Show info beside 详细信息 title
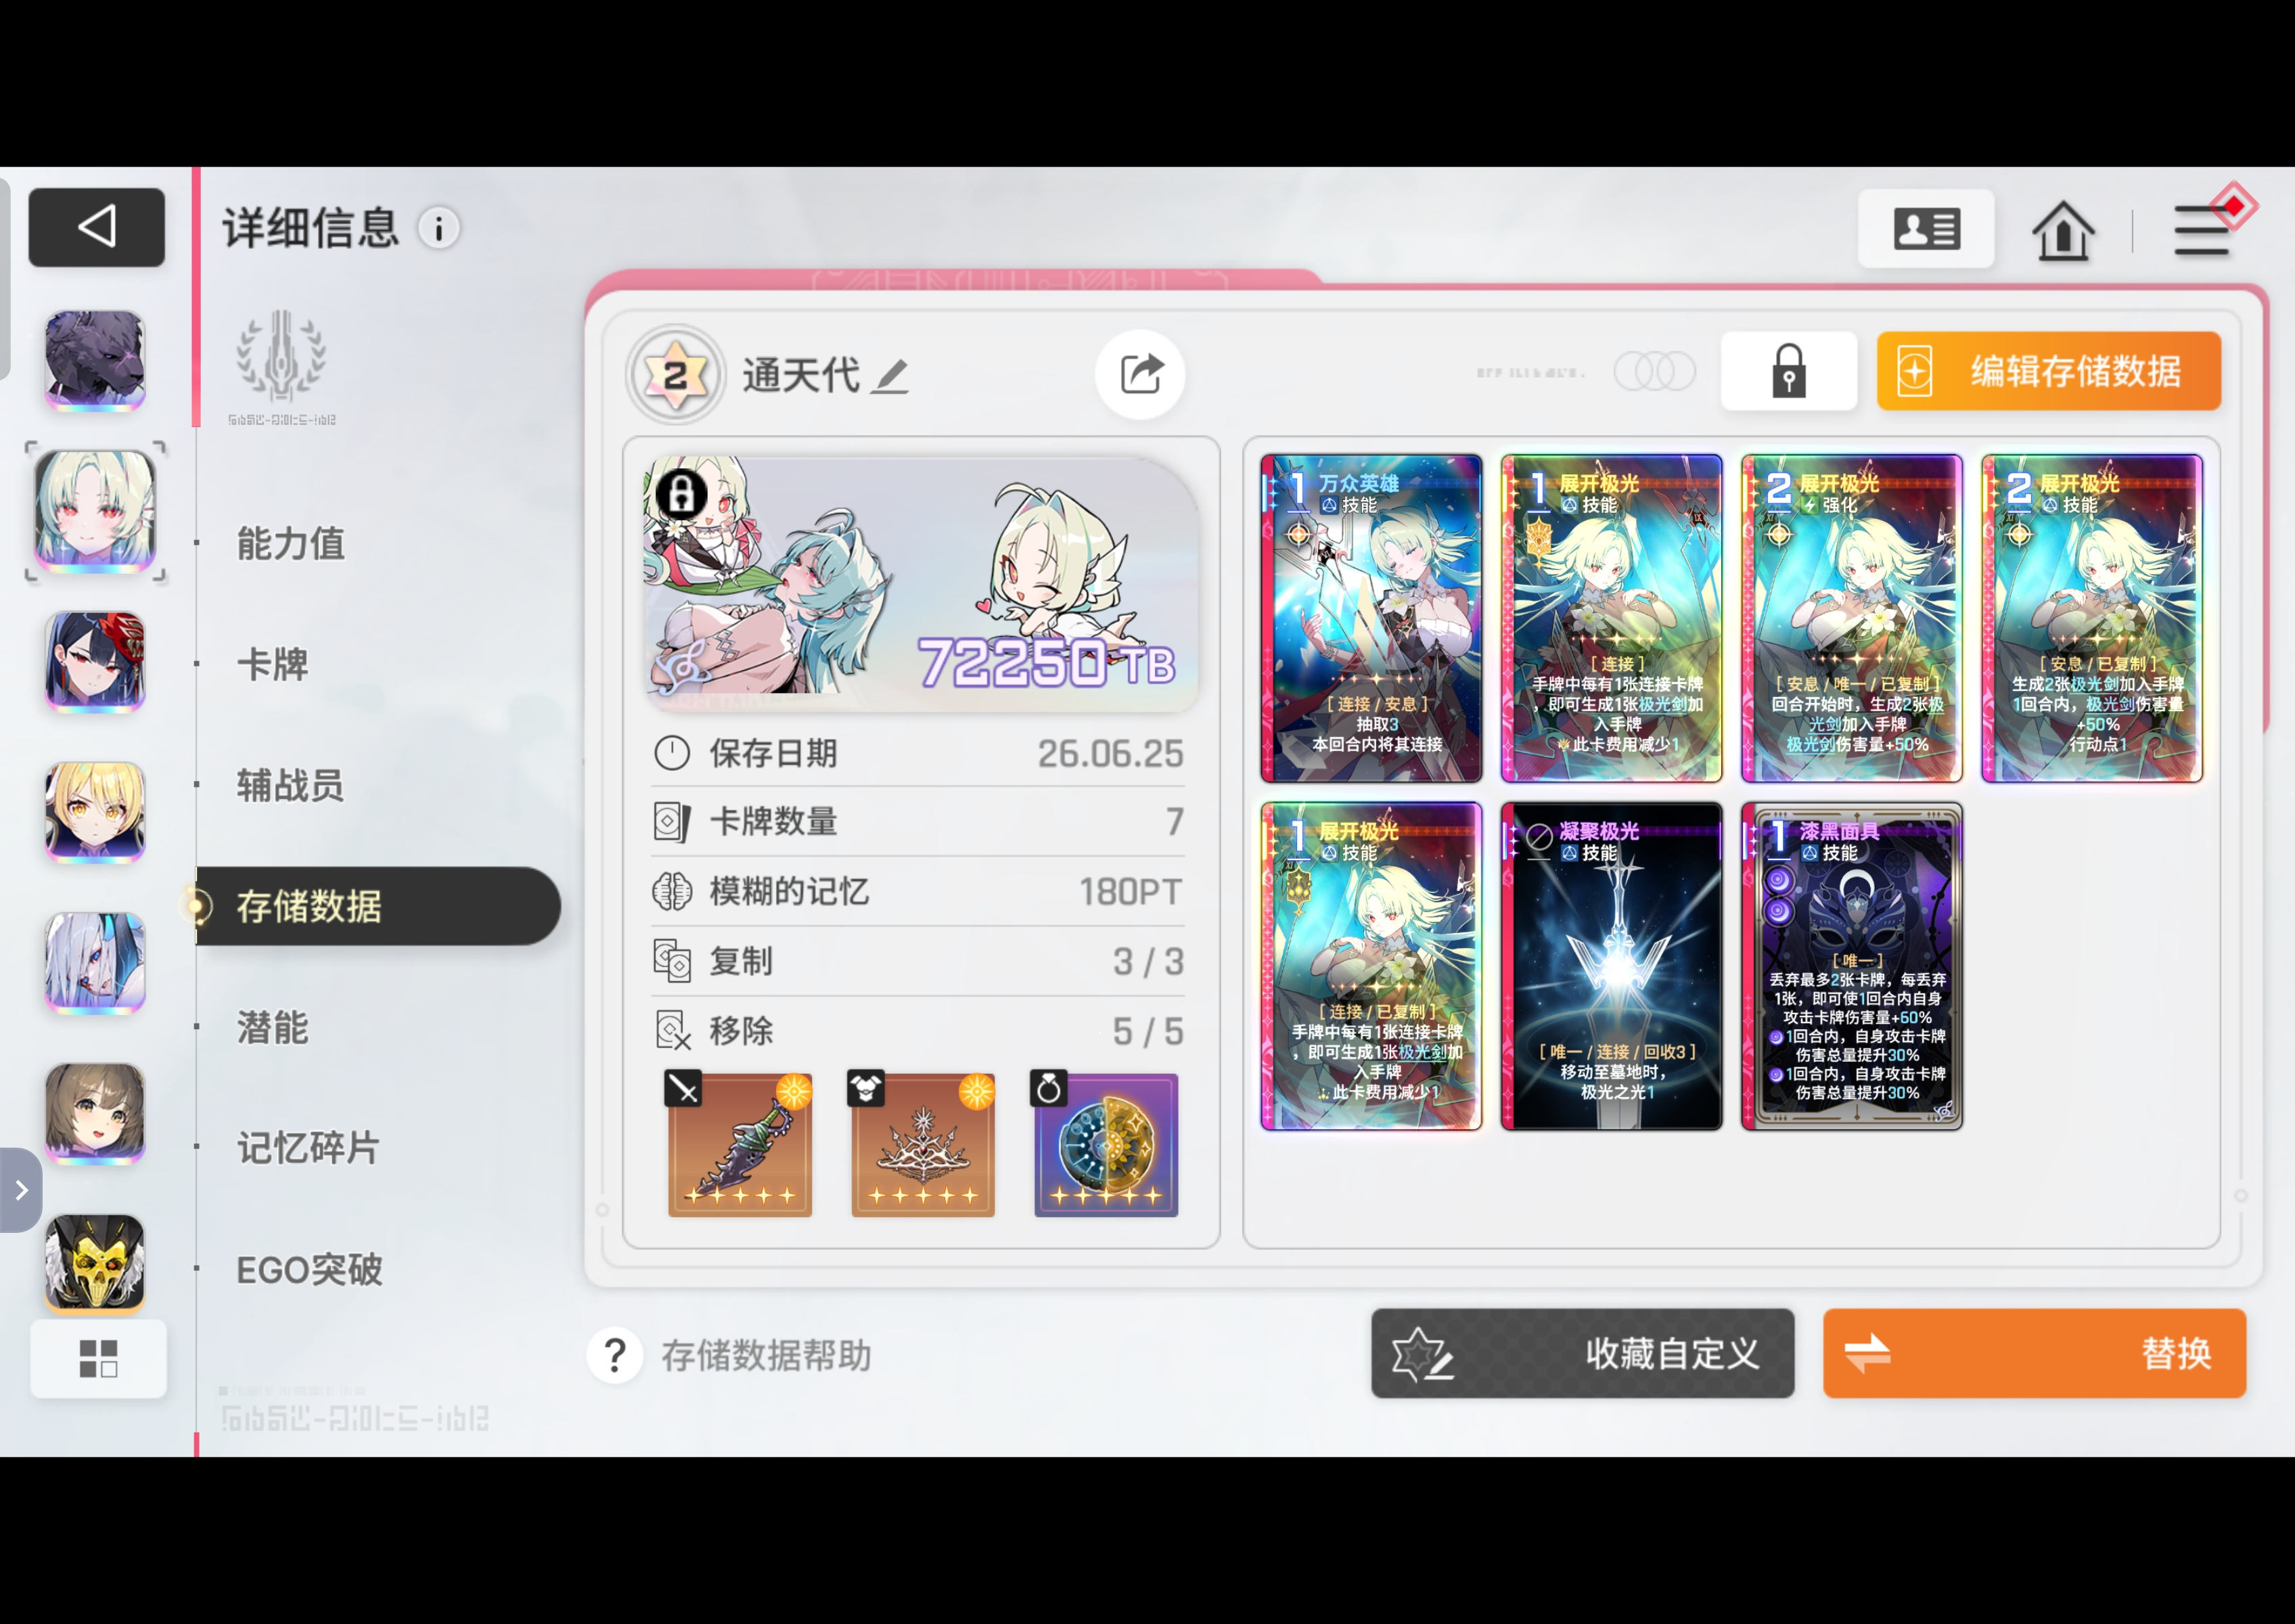This screenshot has width=2295, height=1624. tap(439, 228)
